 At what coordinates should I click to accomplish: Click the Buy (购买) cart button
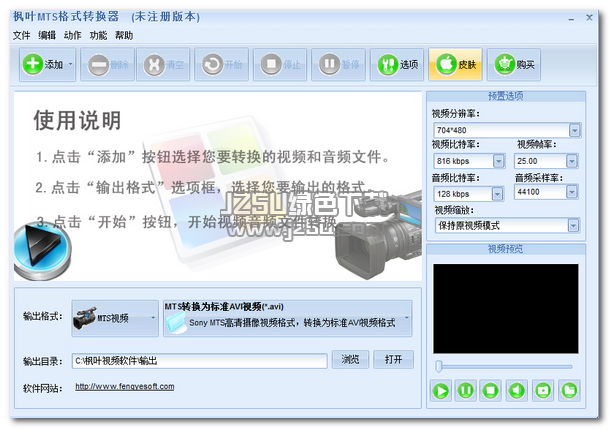pyautogui.click(x=514, y=64)
